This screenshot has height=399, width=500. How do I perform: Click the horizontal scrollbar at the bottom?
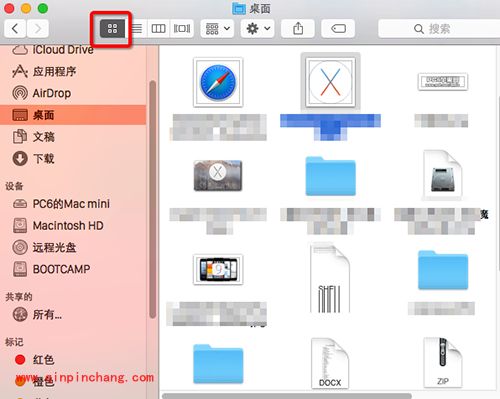tap(287, 396)
